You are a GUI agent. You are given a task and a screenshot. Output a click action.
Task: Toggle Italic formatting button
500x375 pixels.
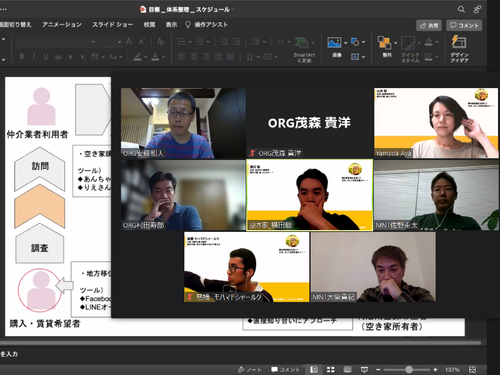[x=34, y=57]
